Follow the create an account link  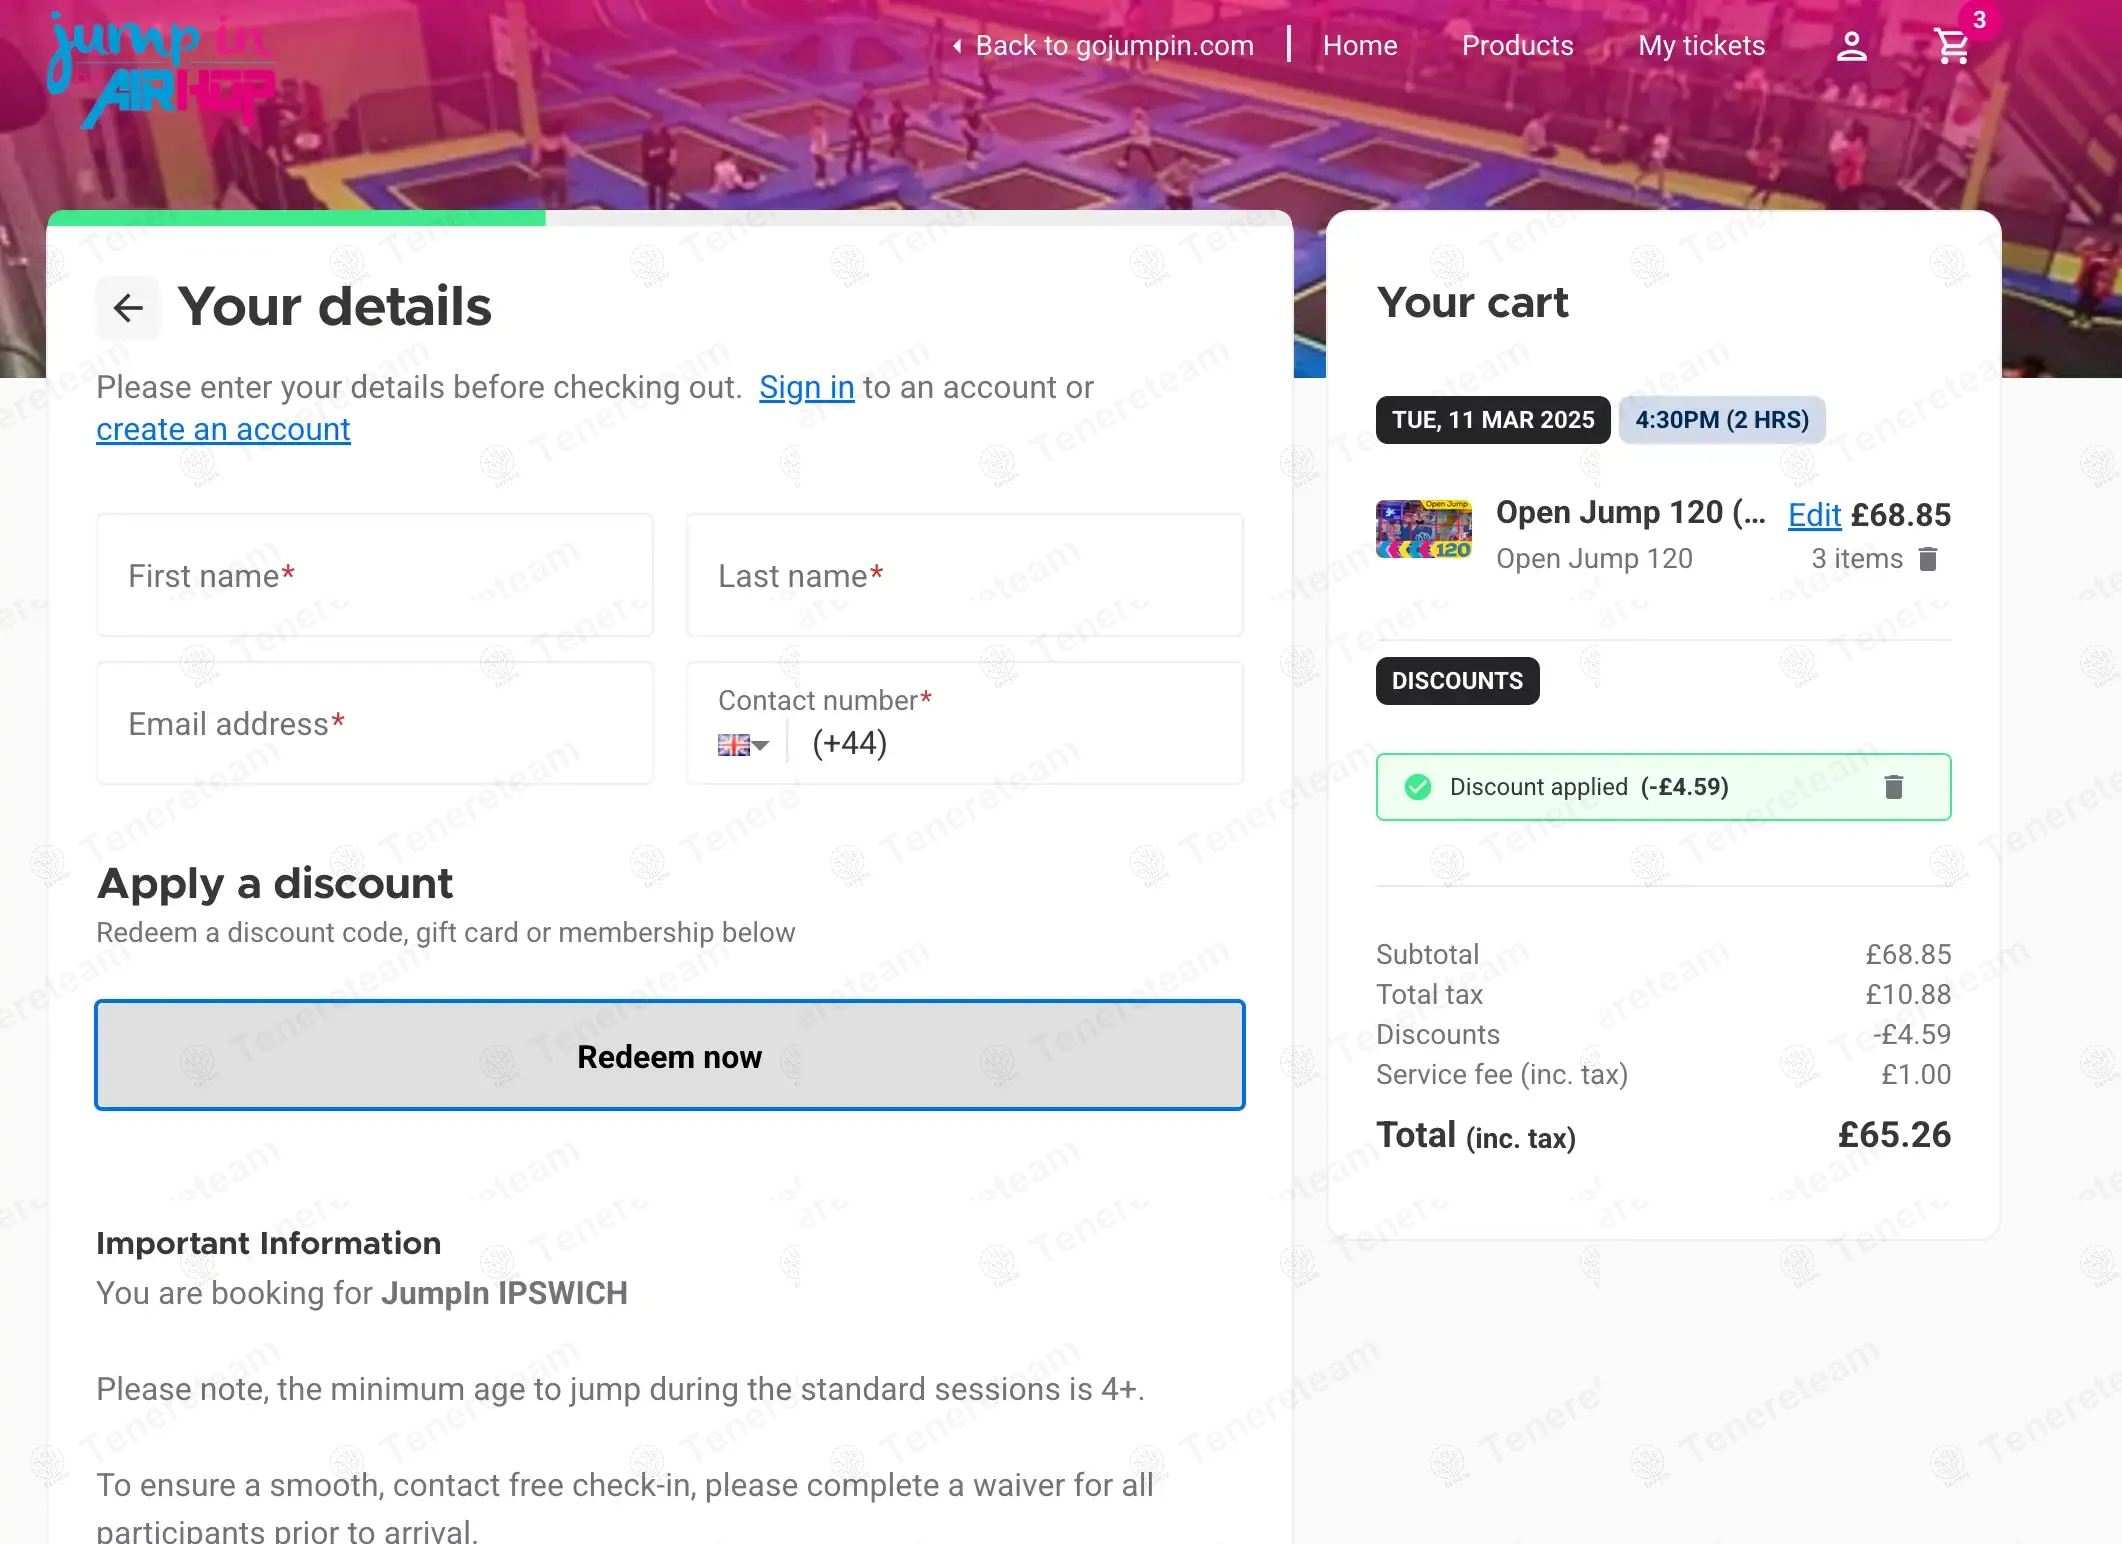click(223, 429)
